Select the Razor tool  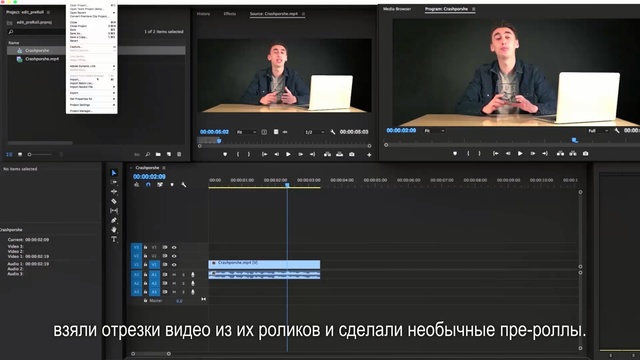(114, 201)
